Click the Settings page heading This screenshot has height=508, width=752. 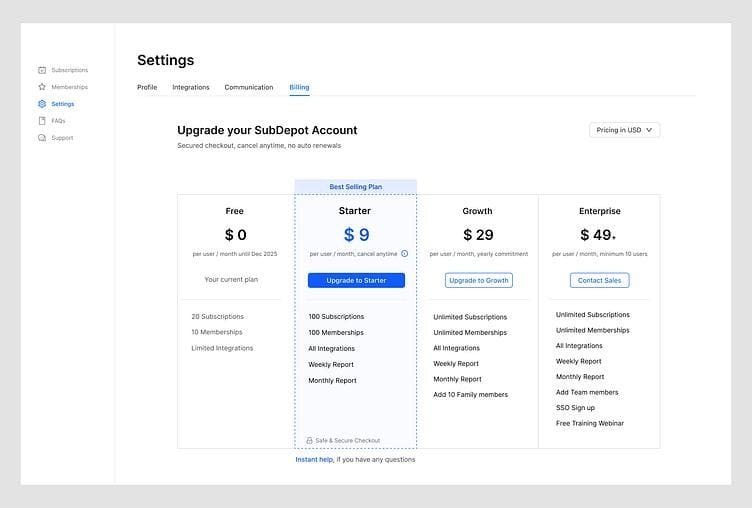165,60
